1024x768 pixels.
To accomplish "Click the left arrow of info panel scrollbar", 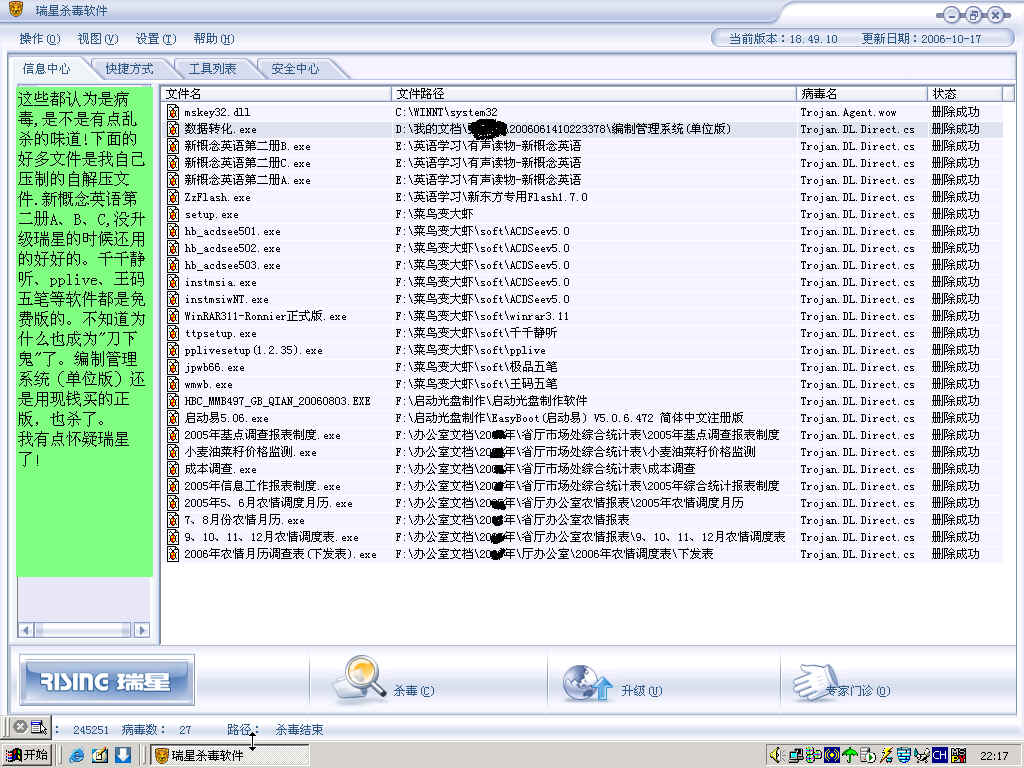I will coord(26,630).
